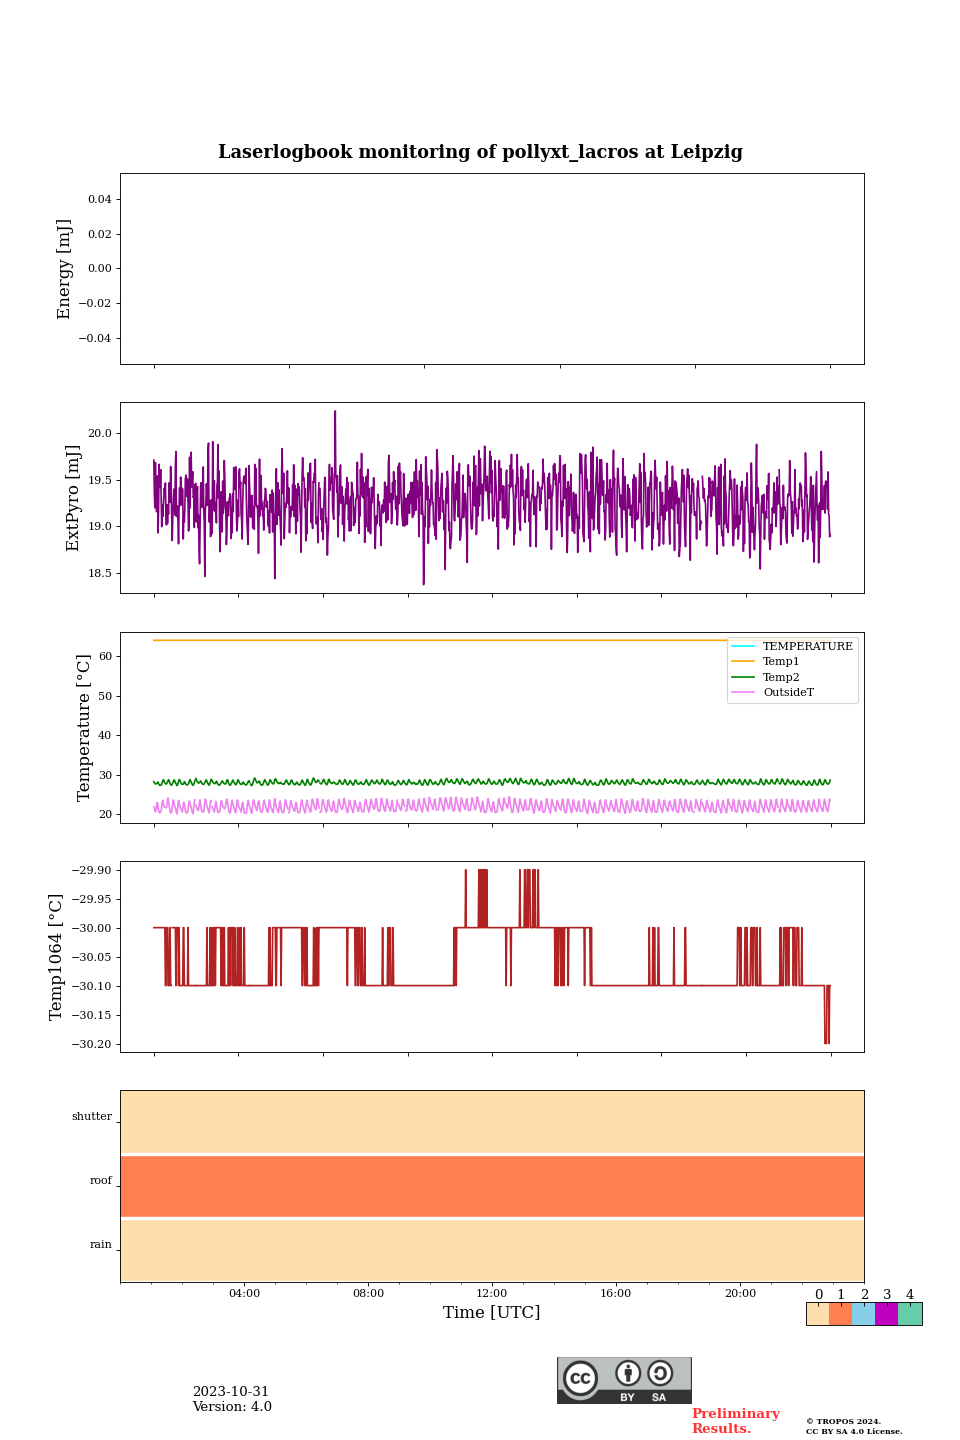The image size is (960, 1440).
Task: Click the green Temp2 legend line sample
Action: click(x=743, y=677)
